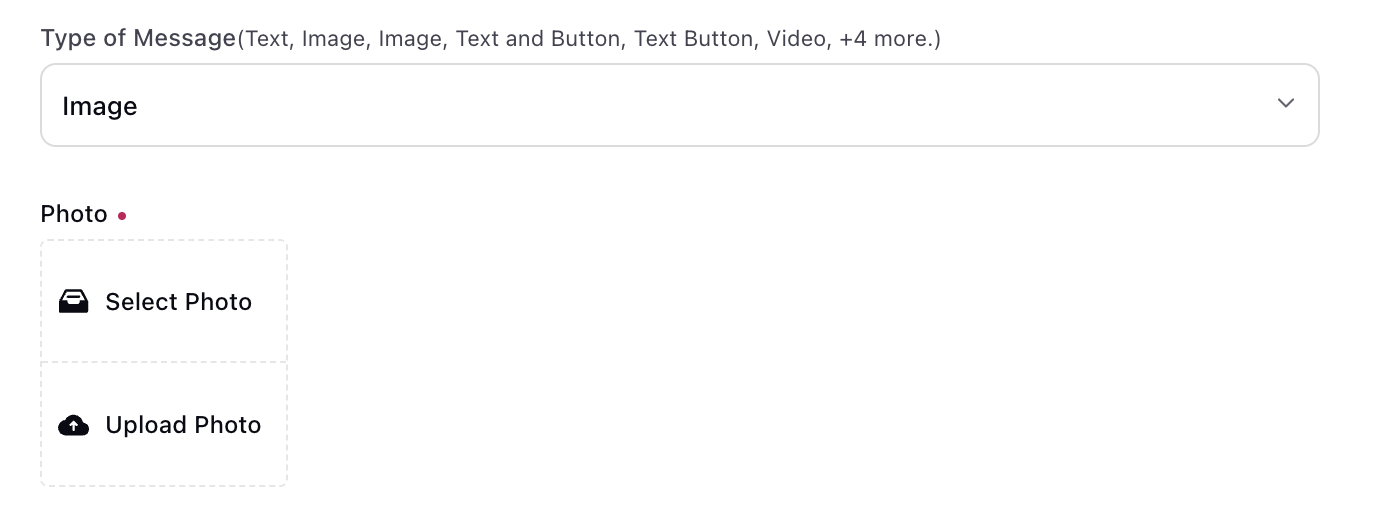Click the Upload Photo button
The height and width of the screenshot is (512, 1376).
164,425
